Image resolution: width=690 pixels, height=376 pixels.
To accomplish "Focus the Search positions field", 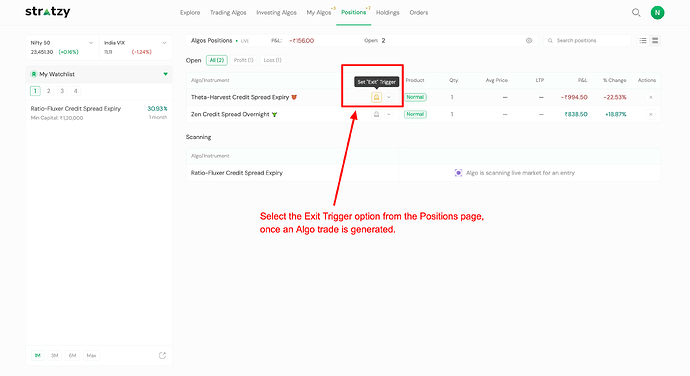I will pyautogui.click(x=587, y=41).
